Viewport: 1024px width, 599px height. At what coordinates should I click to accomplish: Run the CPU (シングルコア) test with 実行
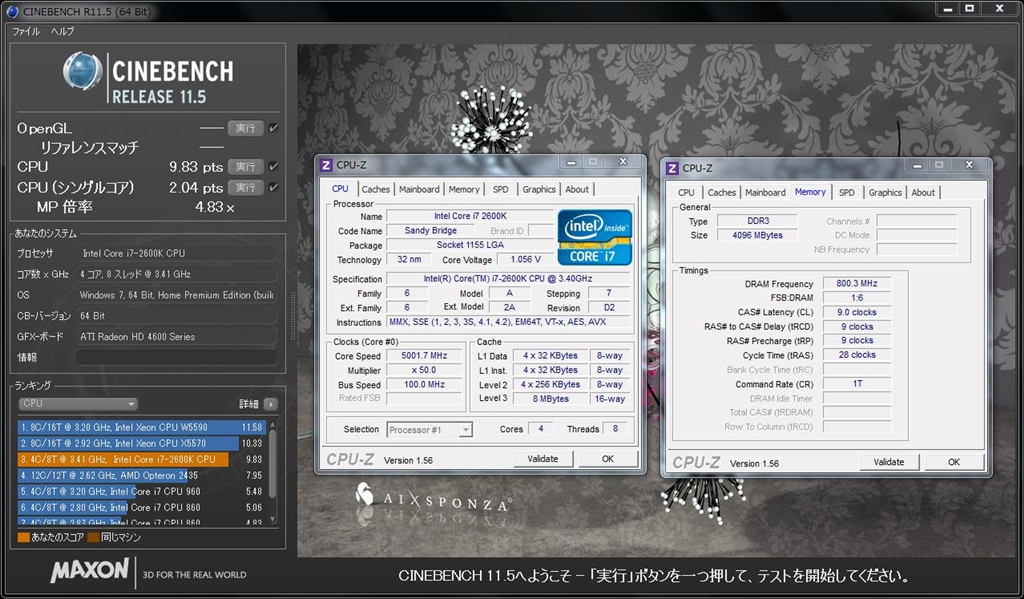[246, 188]
